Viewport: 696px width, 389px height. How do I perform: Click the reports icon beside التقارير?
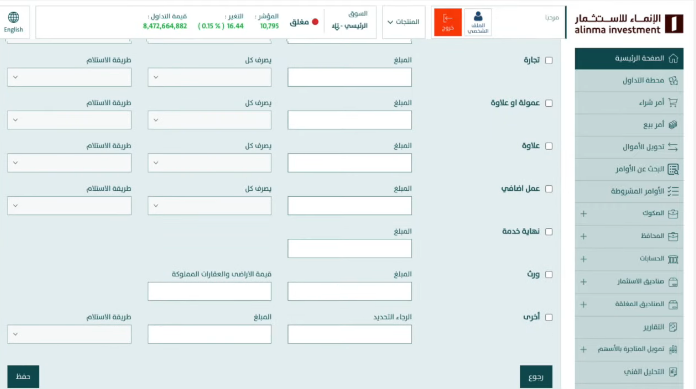[673, 327]
